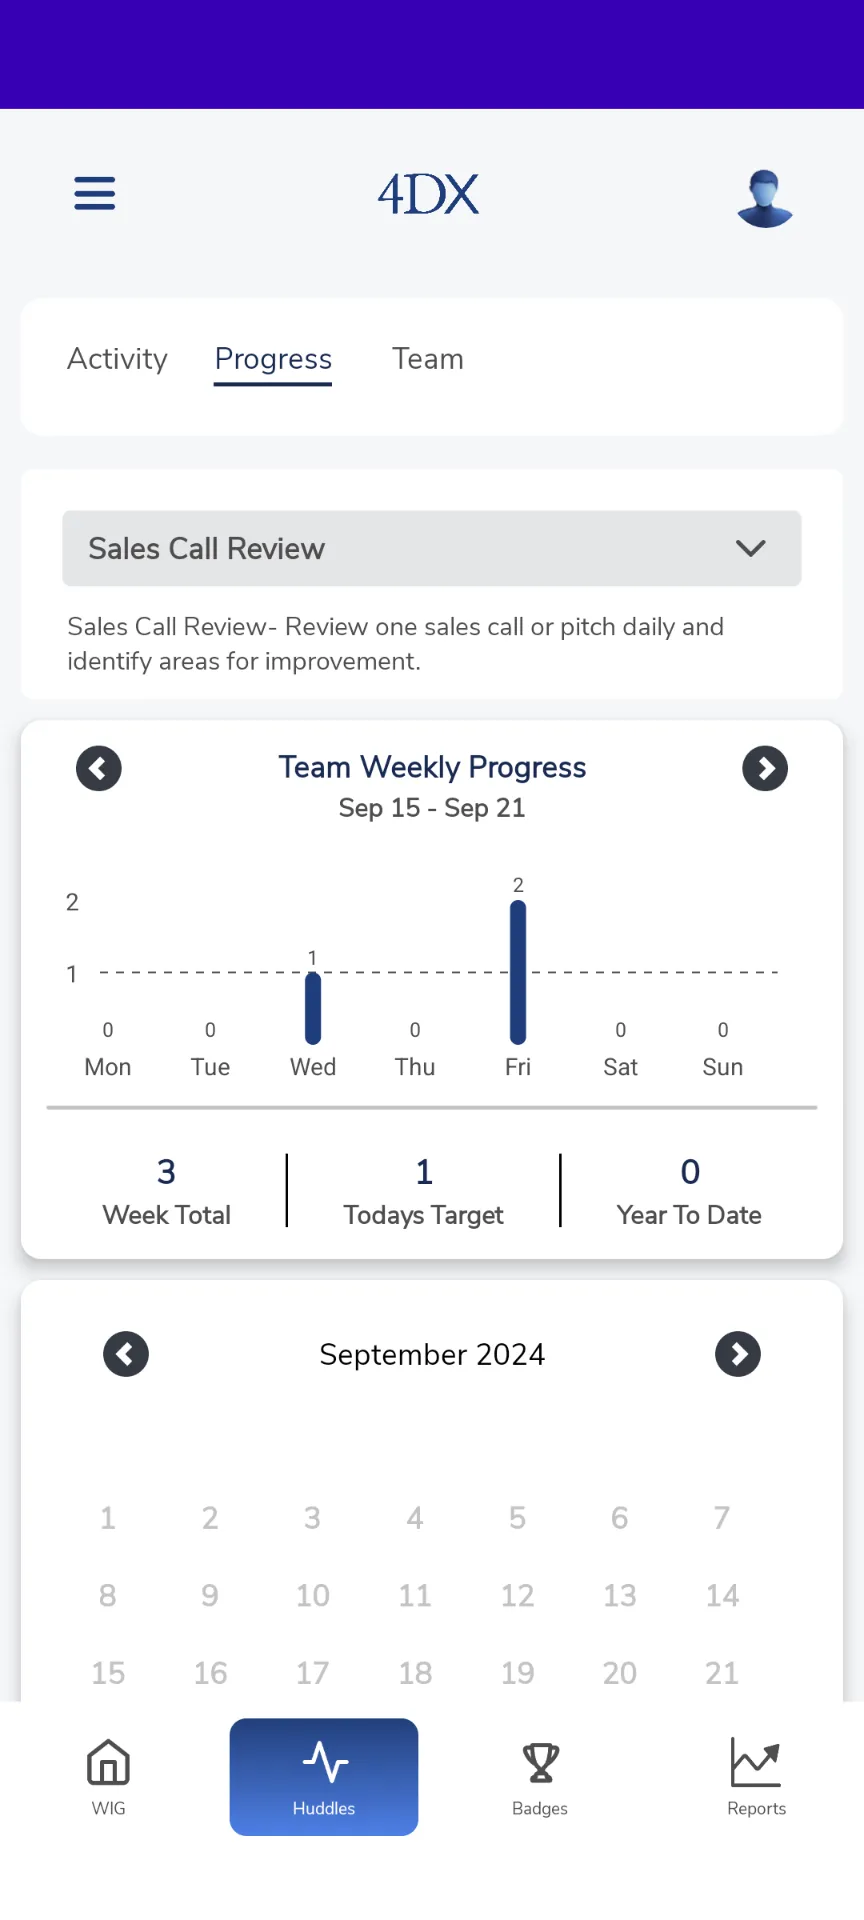This screenshot has height=1920, width=864.
Task: Select September 20 on the calendar
Action: click(x=620, y=1673)
